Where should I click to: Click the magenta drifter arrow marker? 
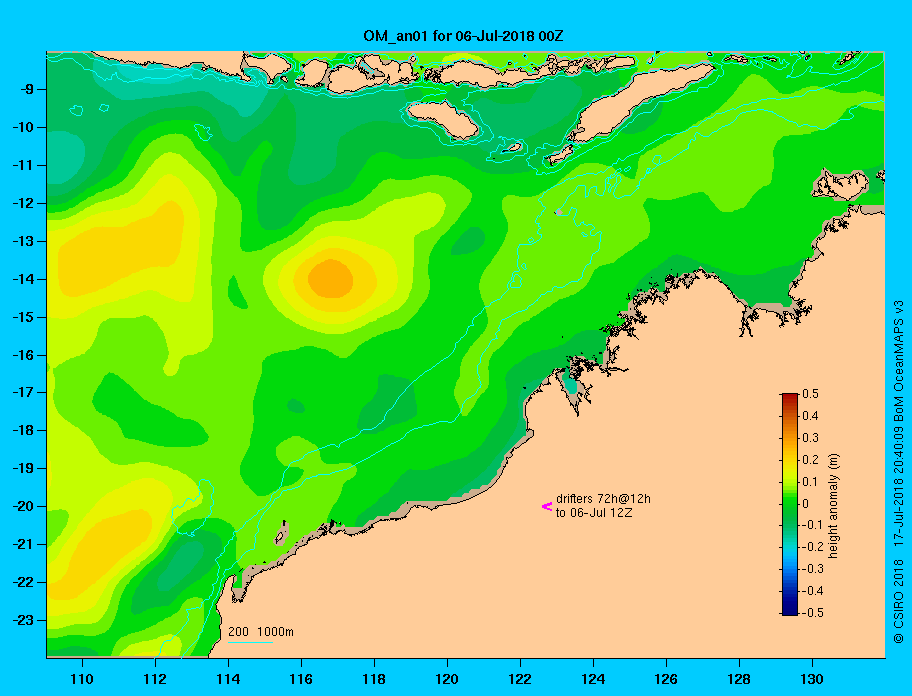click(x=547, y=506)
